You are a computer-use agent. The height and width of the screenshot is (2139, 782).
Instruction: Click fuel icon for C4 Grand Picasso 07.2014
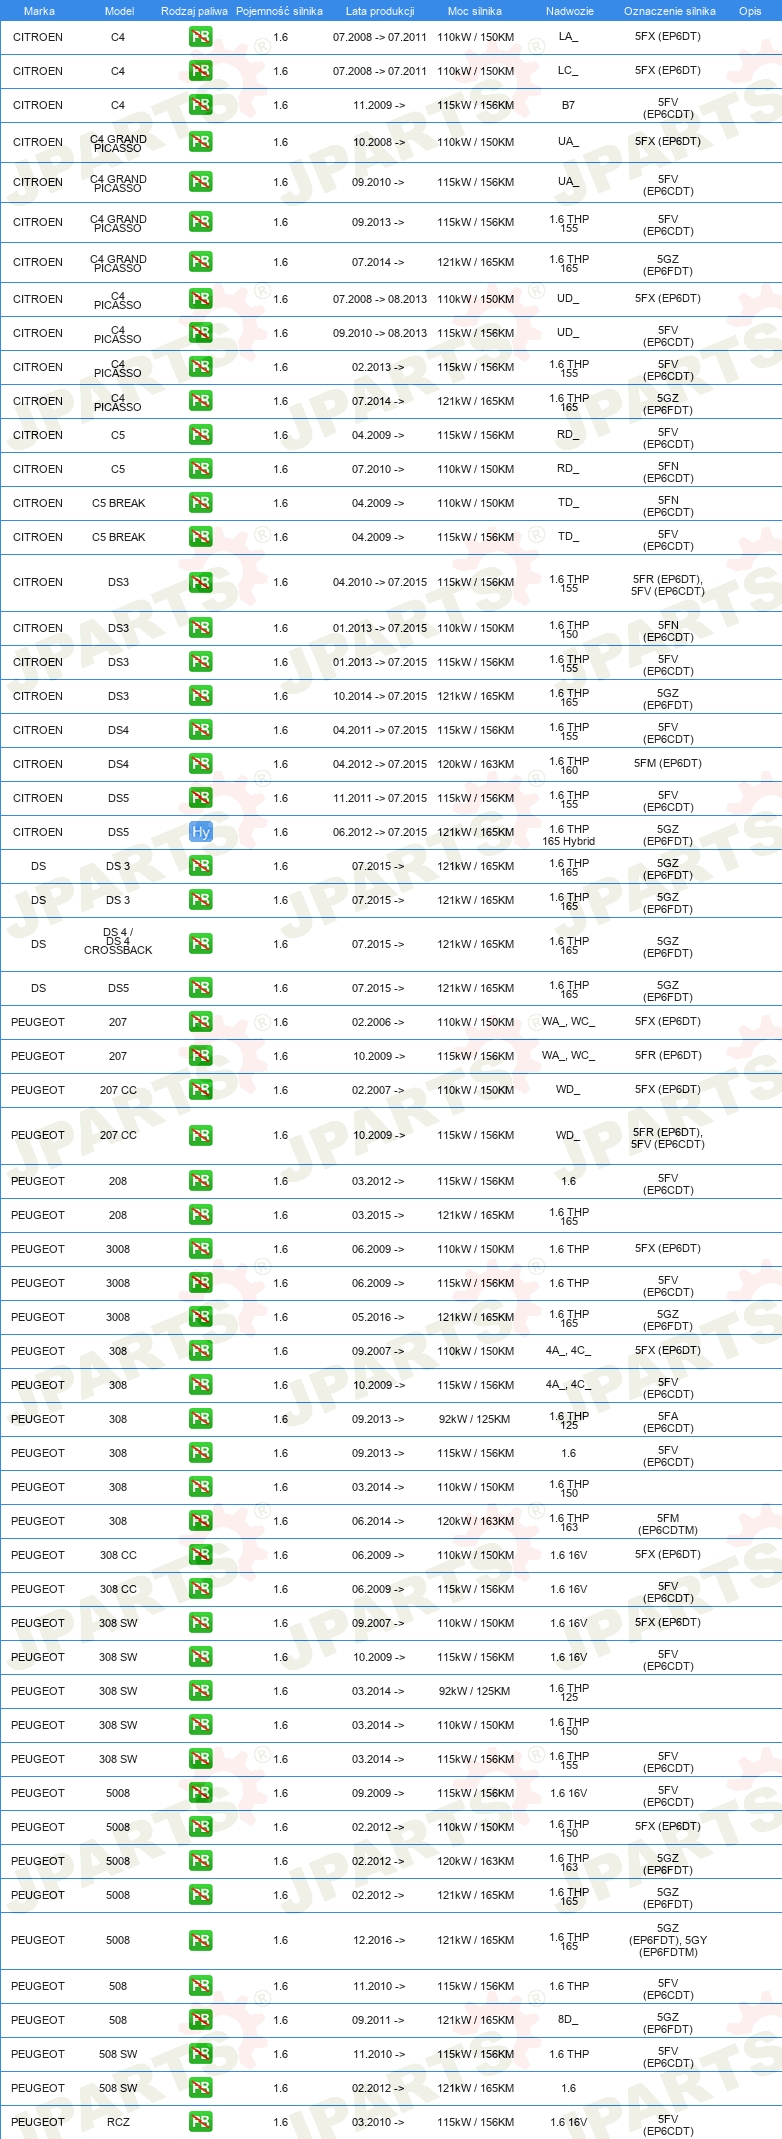200,262
